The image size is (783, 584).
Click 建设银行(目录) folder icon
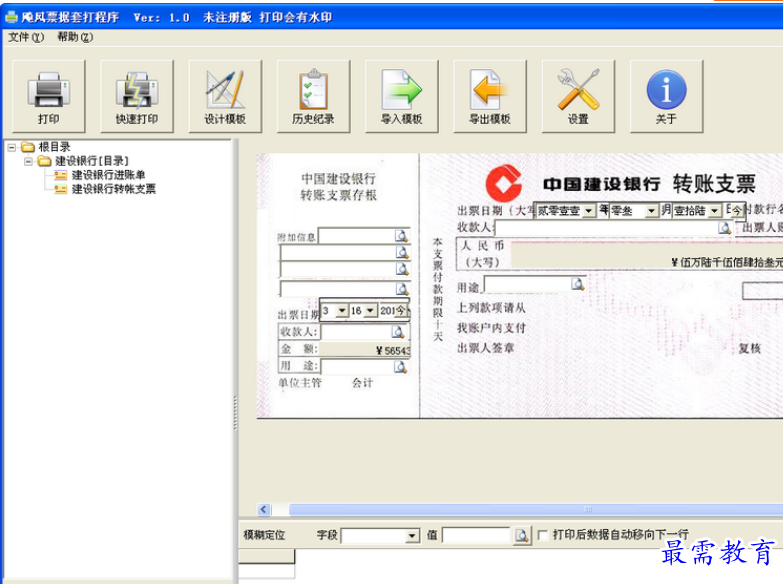click(45, 160)
